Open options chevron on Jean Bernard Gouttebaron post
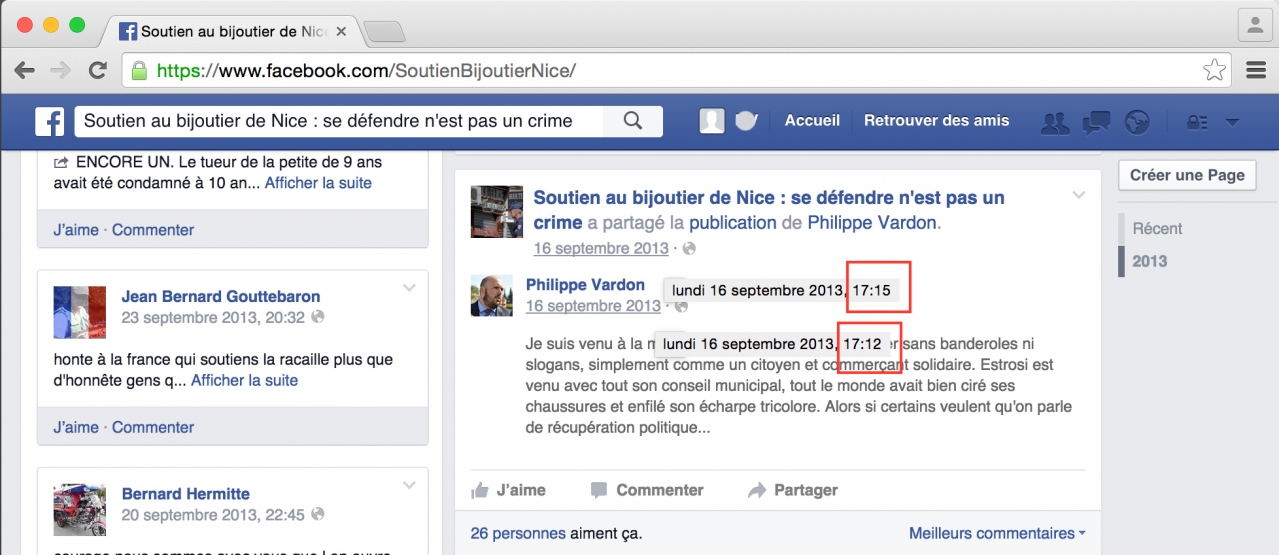 409,288
